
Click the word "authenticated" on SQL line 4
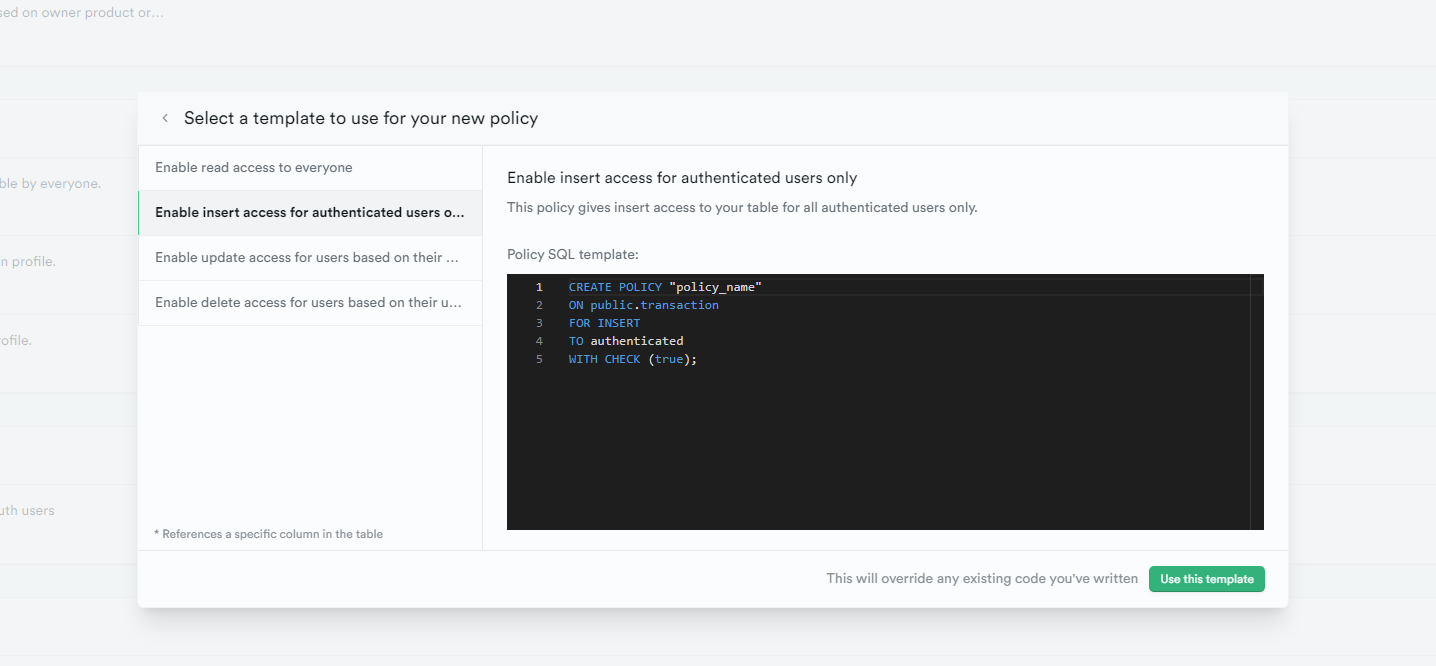[x=637, y=341]
